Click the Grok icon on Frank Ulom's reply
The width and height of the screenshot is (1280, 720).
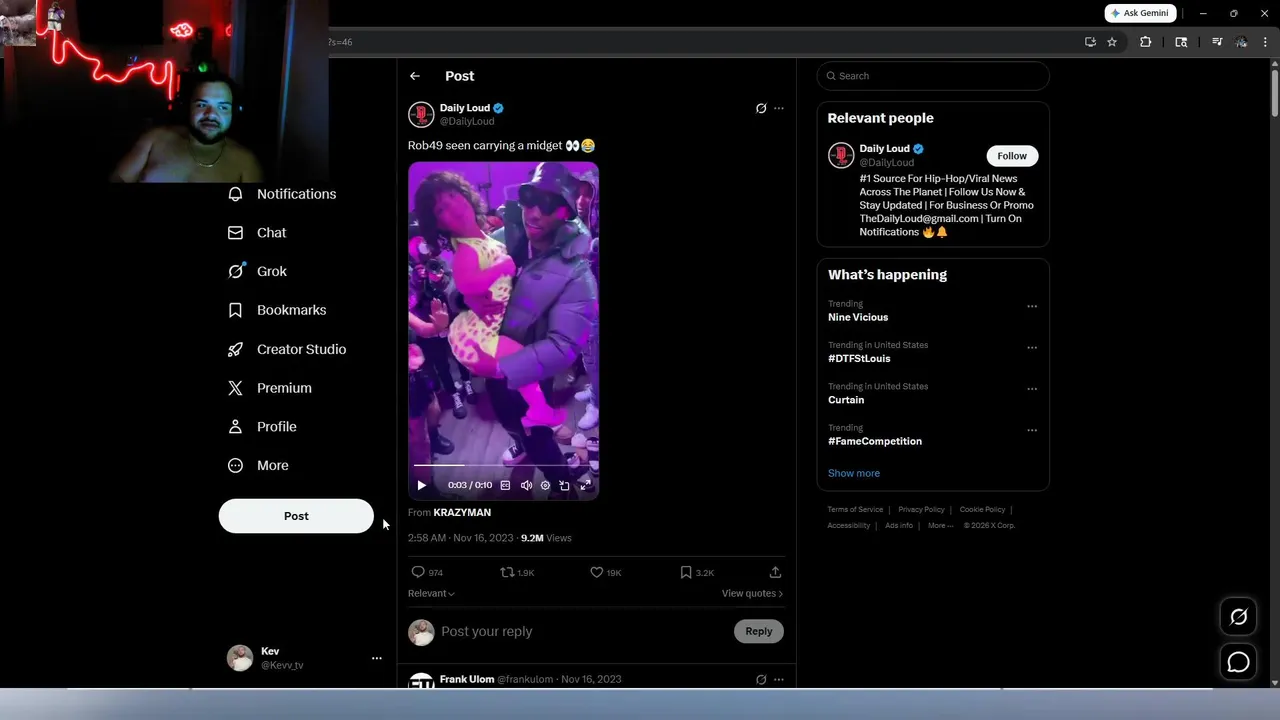pyautogui.click(x=761, y=679)
